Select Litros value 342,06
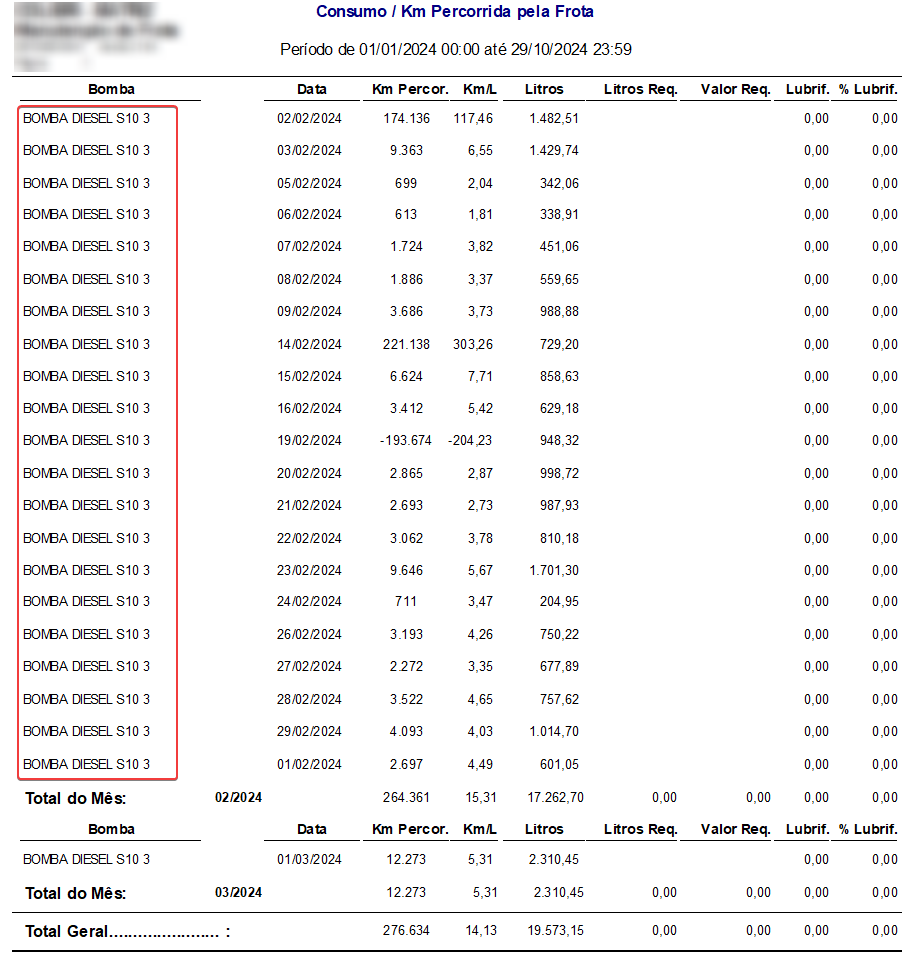 [x=559, y=183]
